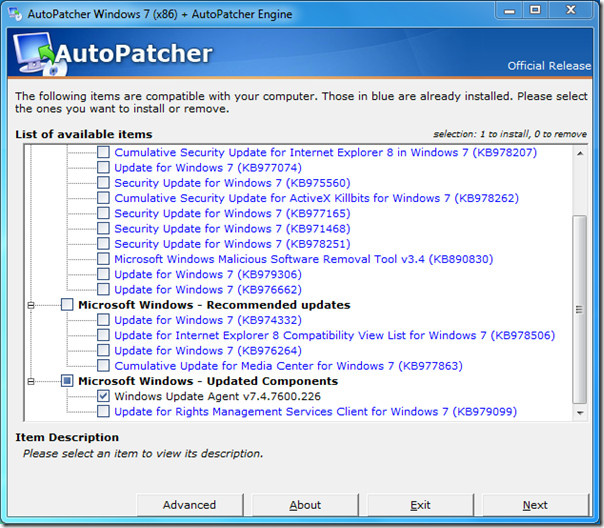This screenshot has width=604, height=528.
Task: Check IE8 Compatibility View List KB978506 box
Action: point(103,335)
